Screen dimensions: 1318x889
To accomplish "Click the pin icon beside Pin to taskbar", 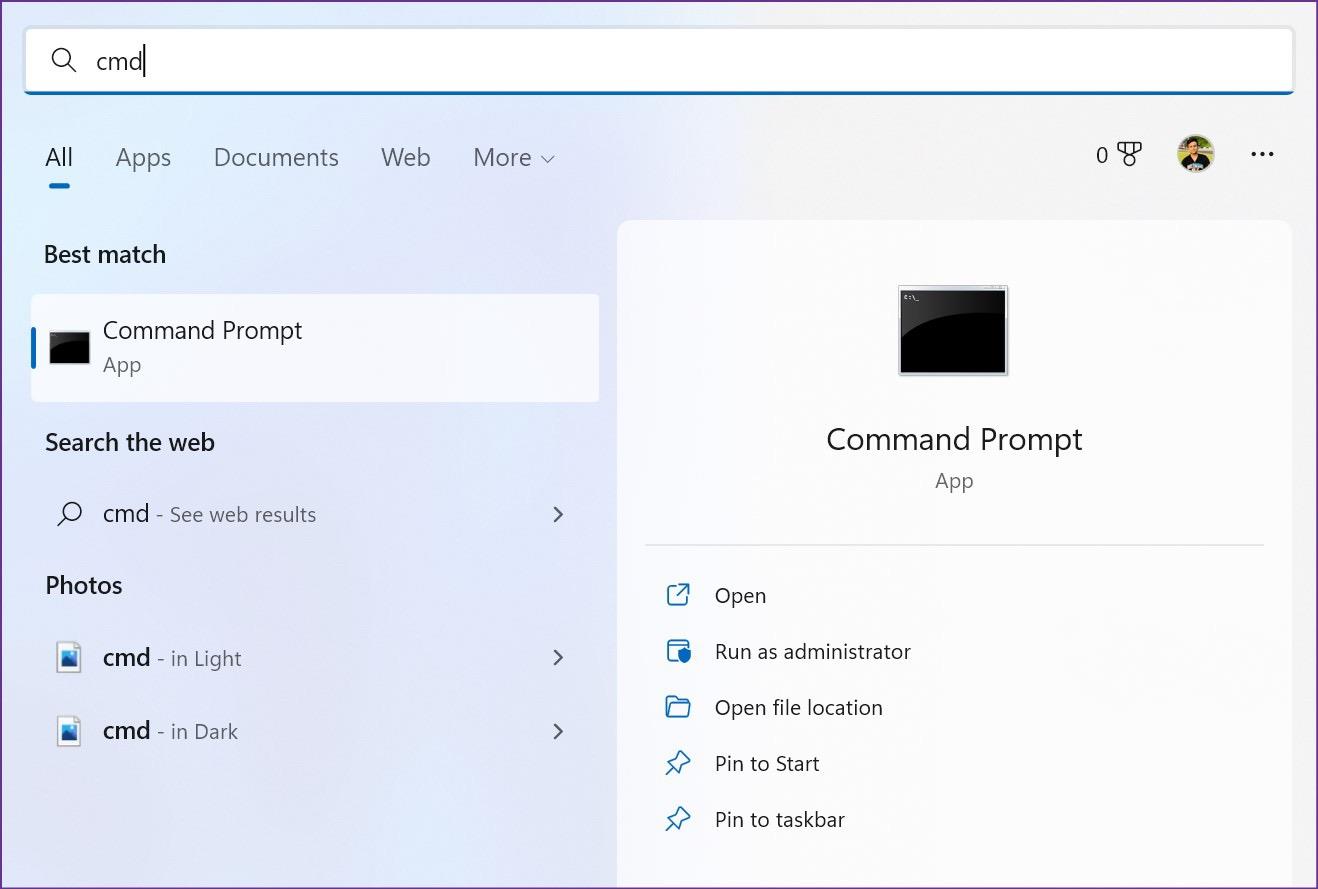I will pyautogui.click(x=679, y=819).
